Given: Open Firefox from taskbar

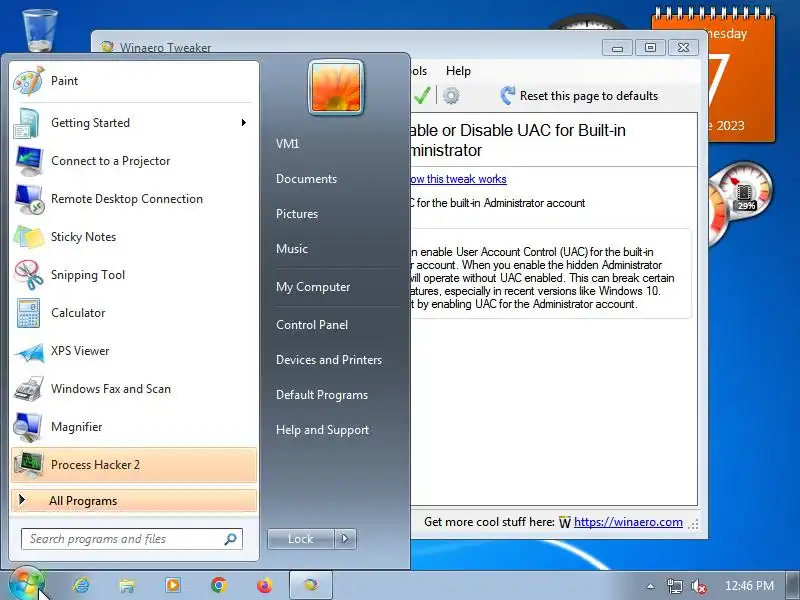Looking at the screenshot, I should [264, 585].
